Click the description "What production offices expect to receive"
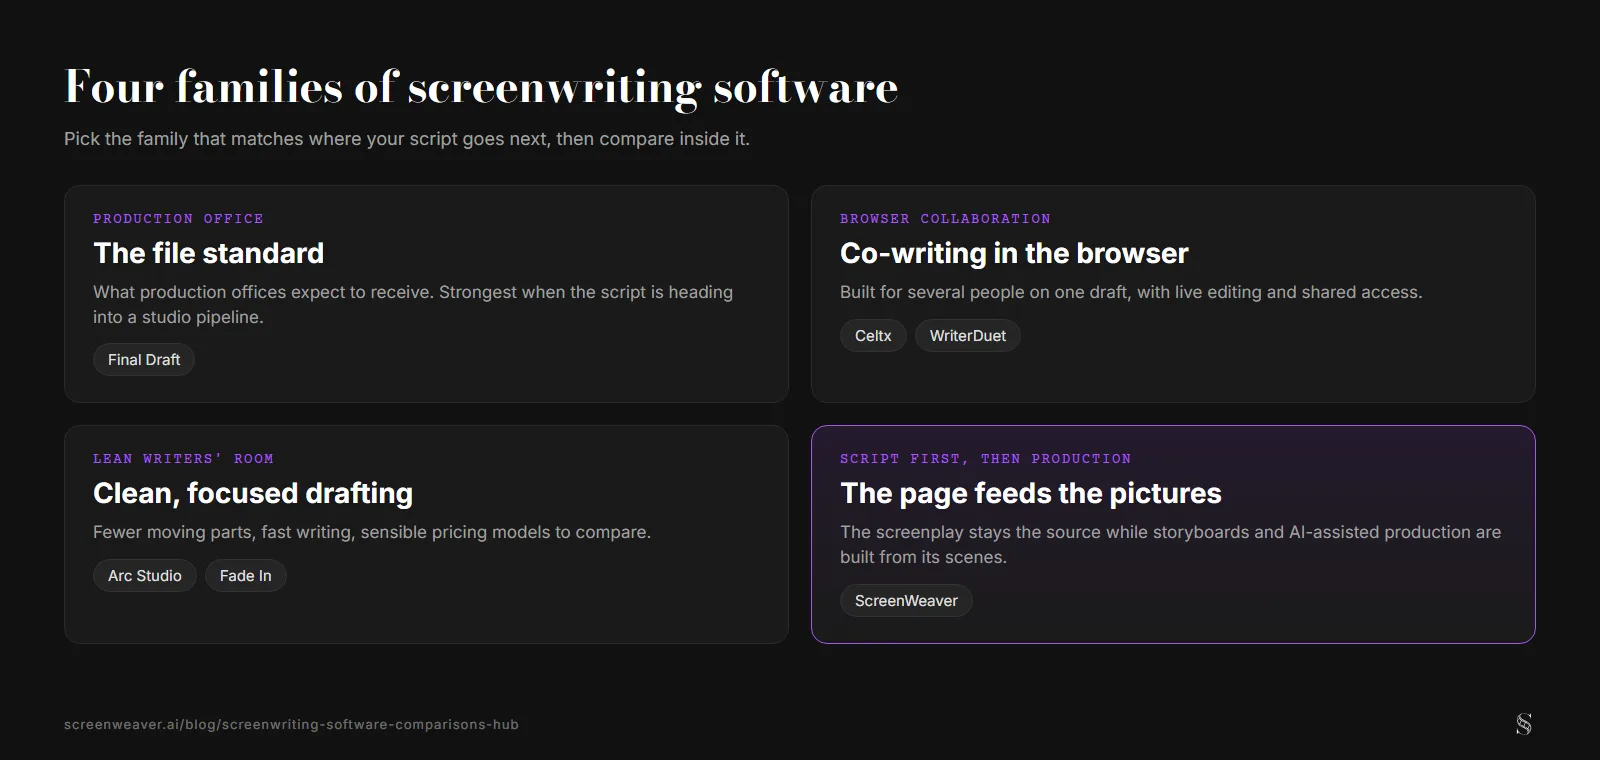Viewport: 1600px width, 760px height. [x=413, y=304]
